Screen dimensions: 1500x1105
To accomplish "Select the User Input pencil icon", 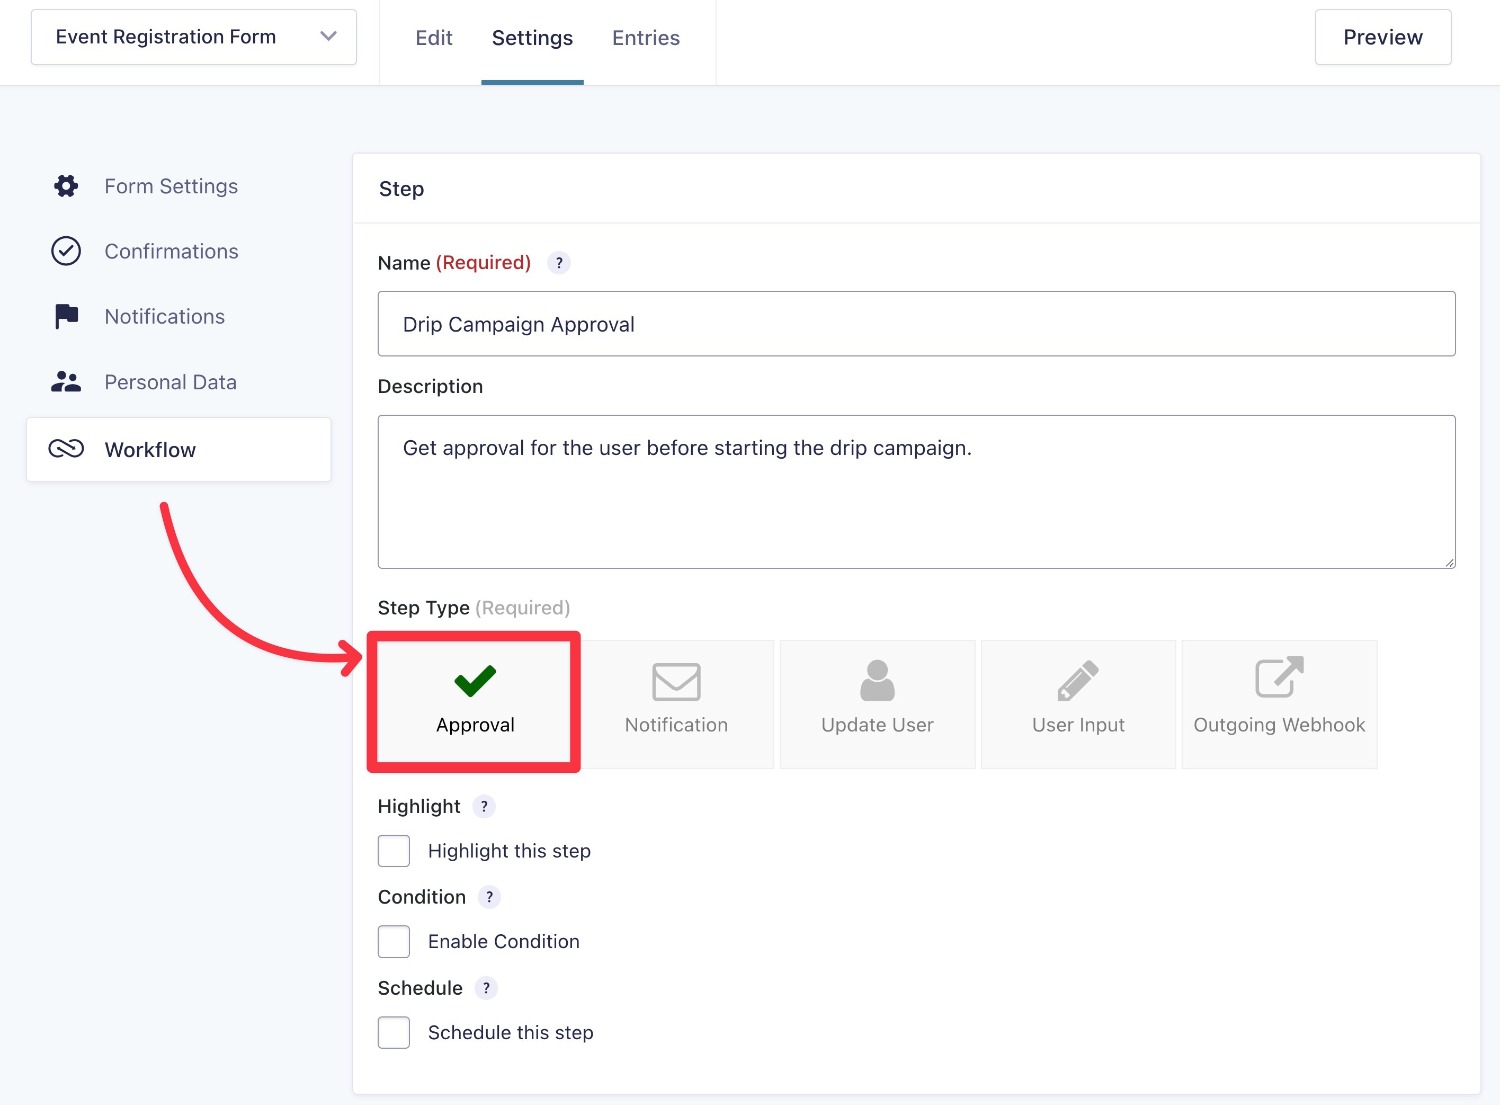I will 1078,682.
